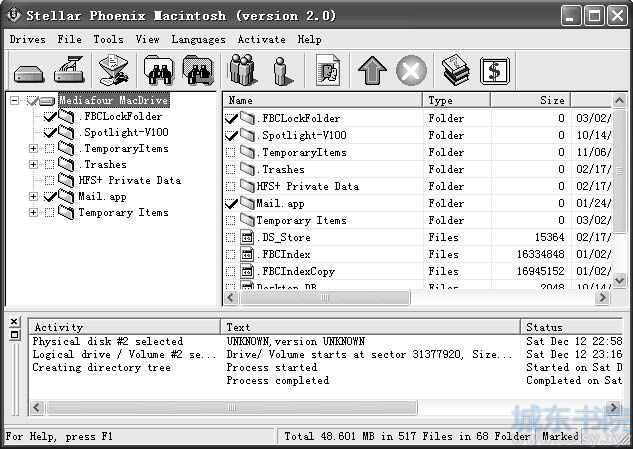Select the 'Creating directory tree' log entry

coord(101,367)
